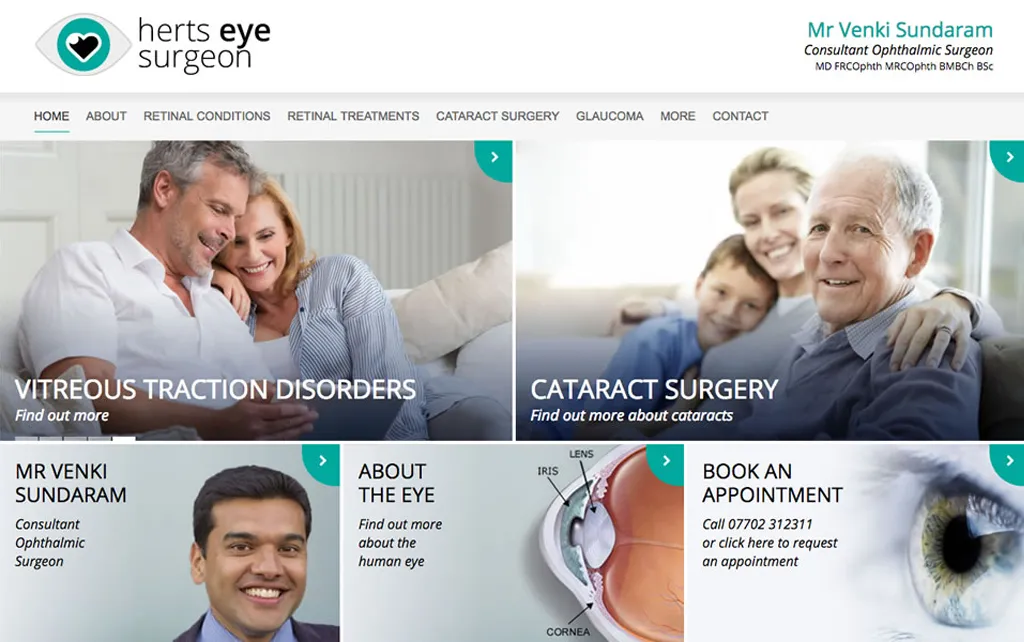Click arrow icon on About The Eye card

666,461
